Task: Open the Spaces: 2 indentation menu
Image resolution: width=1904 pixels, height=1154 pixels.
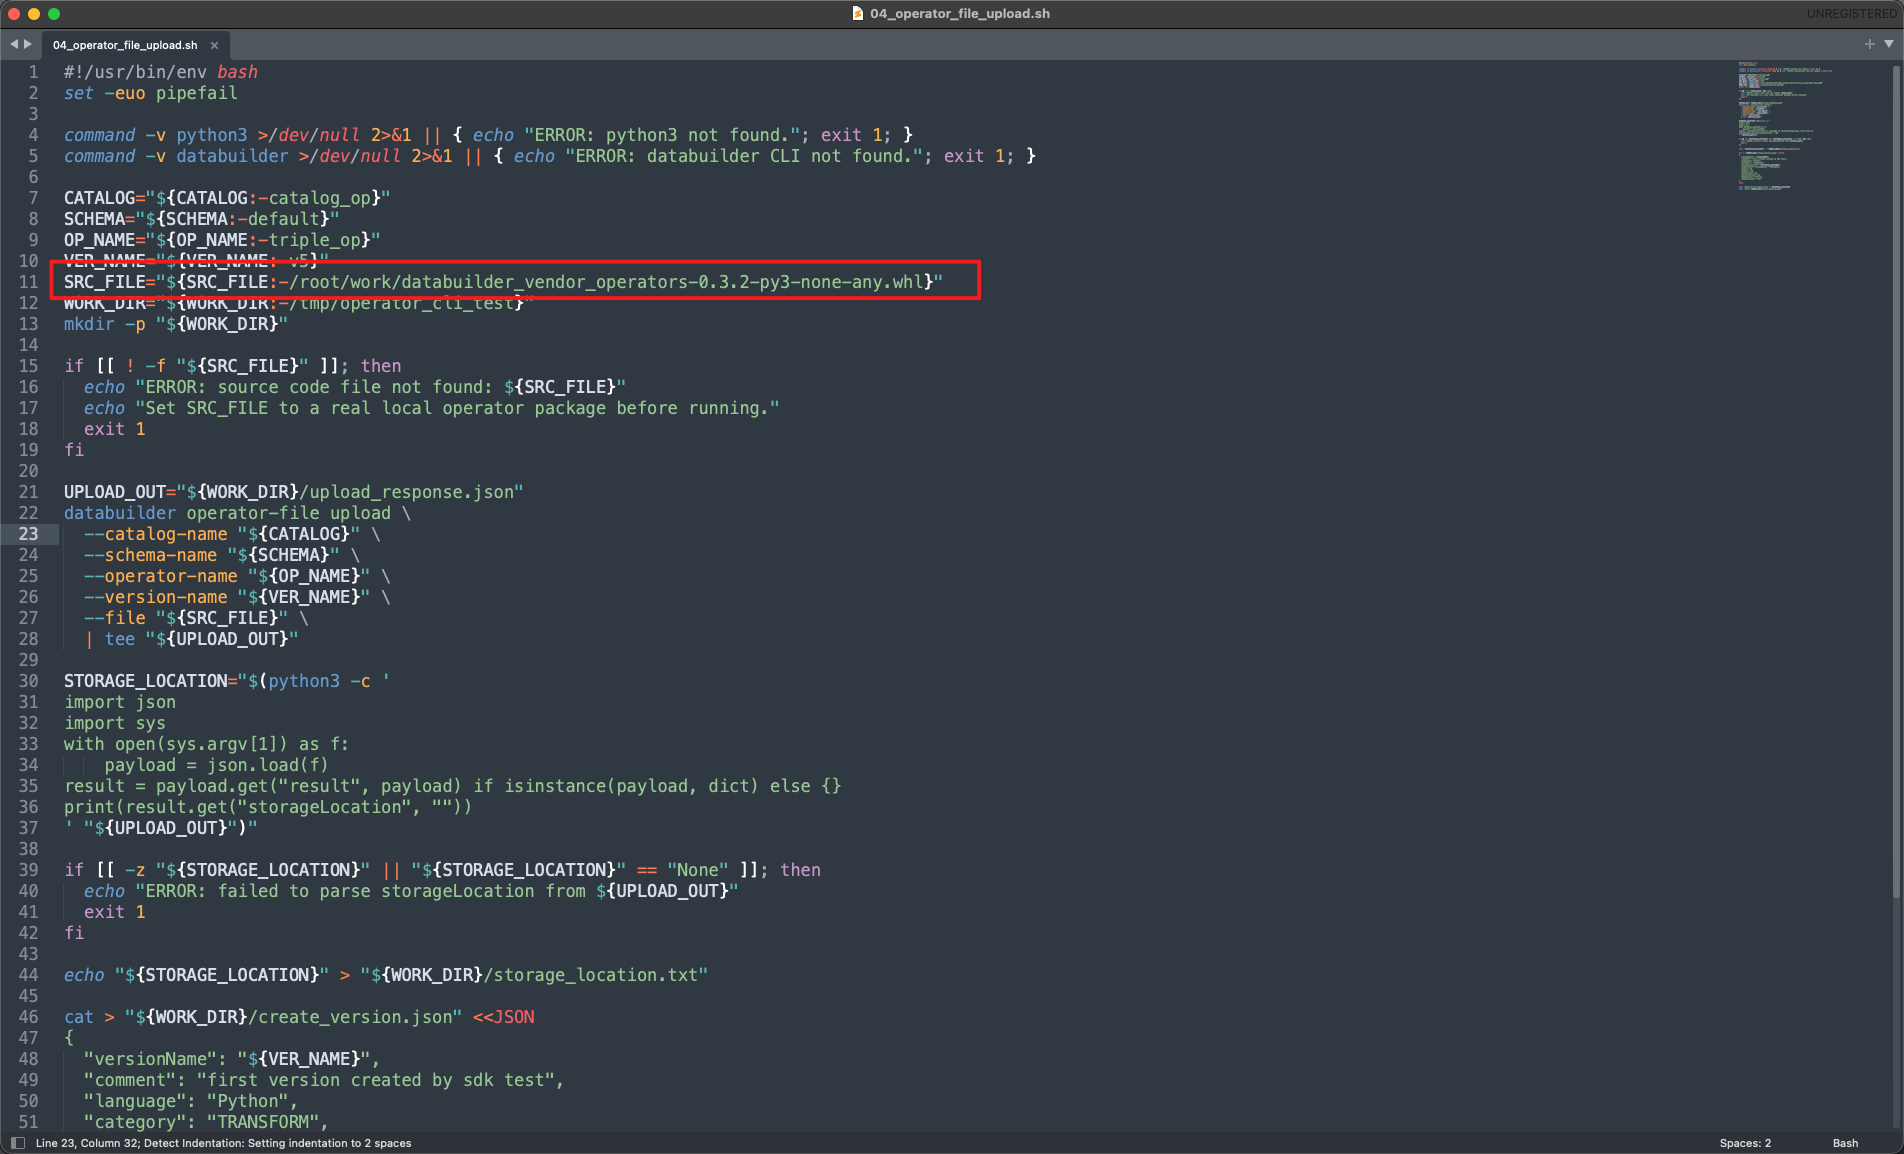Action: coord(1745,1143)
